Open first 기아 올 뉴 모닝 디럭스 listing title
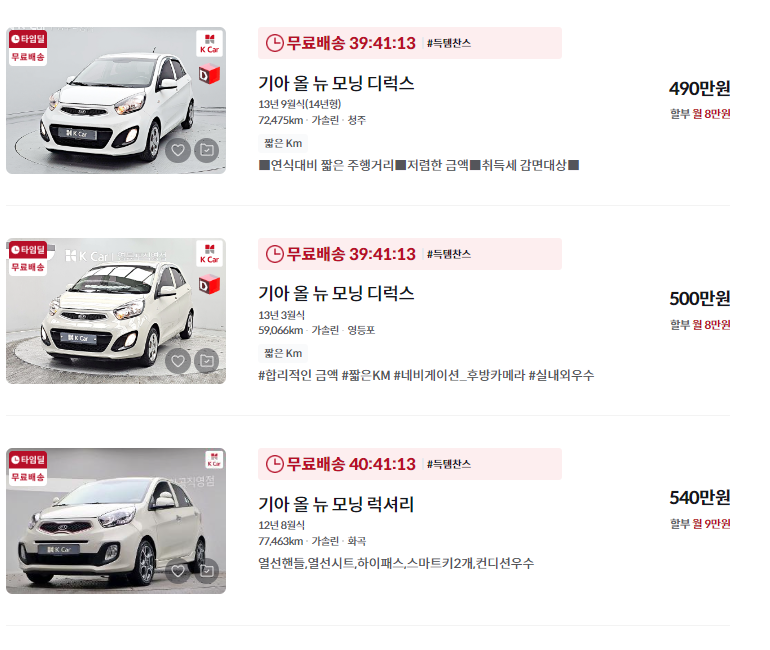 click(x=336, y=83)
